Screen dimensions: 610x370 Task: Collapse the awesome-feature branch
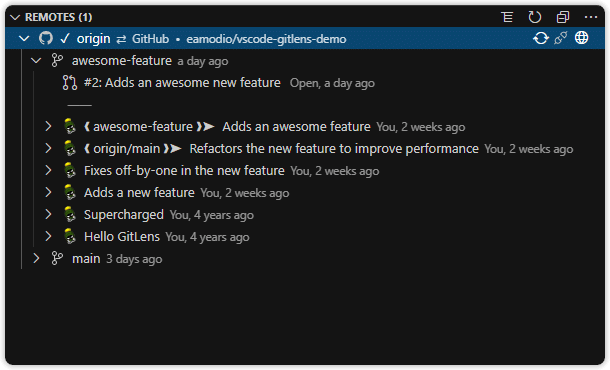tap(36, 61)
